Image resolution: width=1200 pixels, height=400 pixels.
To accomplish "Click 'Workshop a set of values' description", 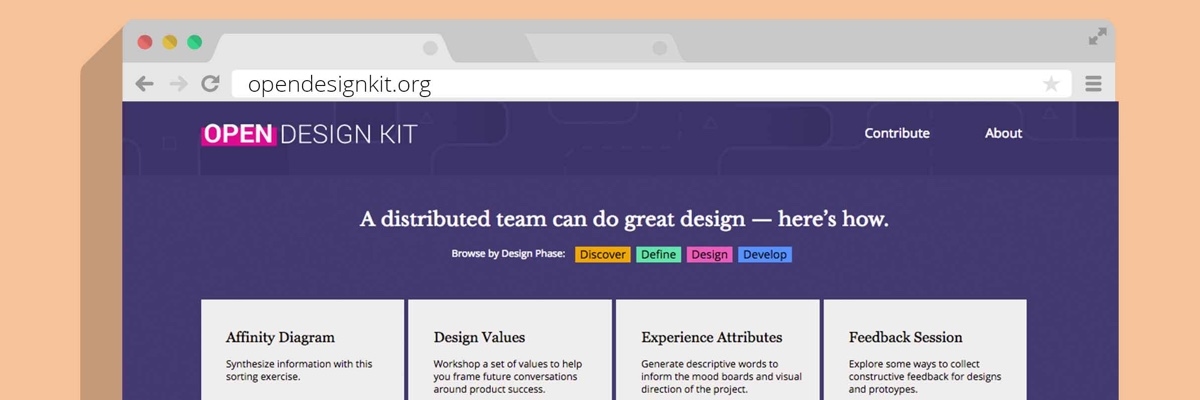I will click(x=508, y=377).
